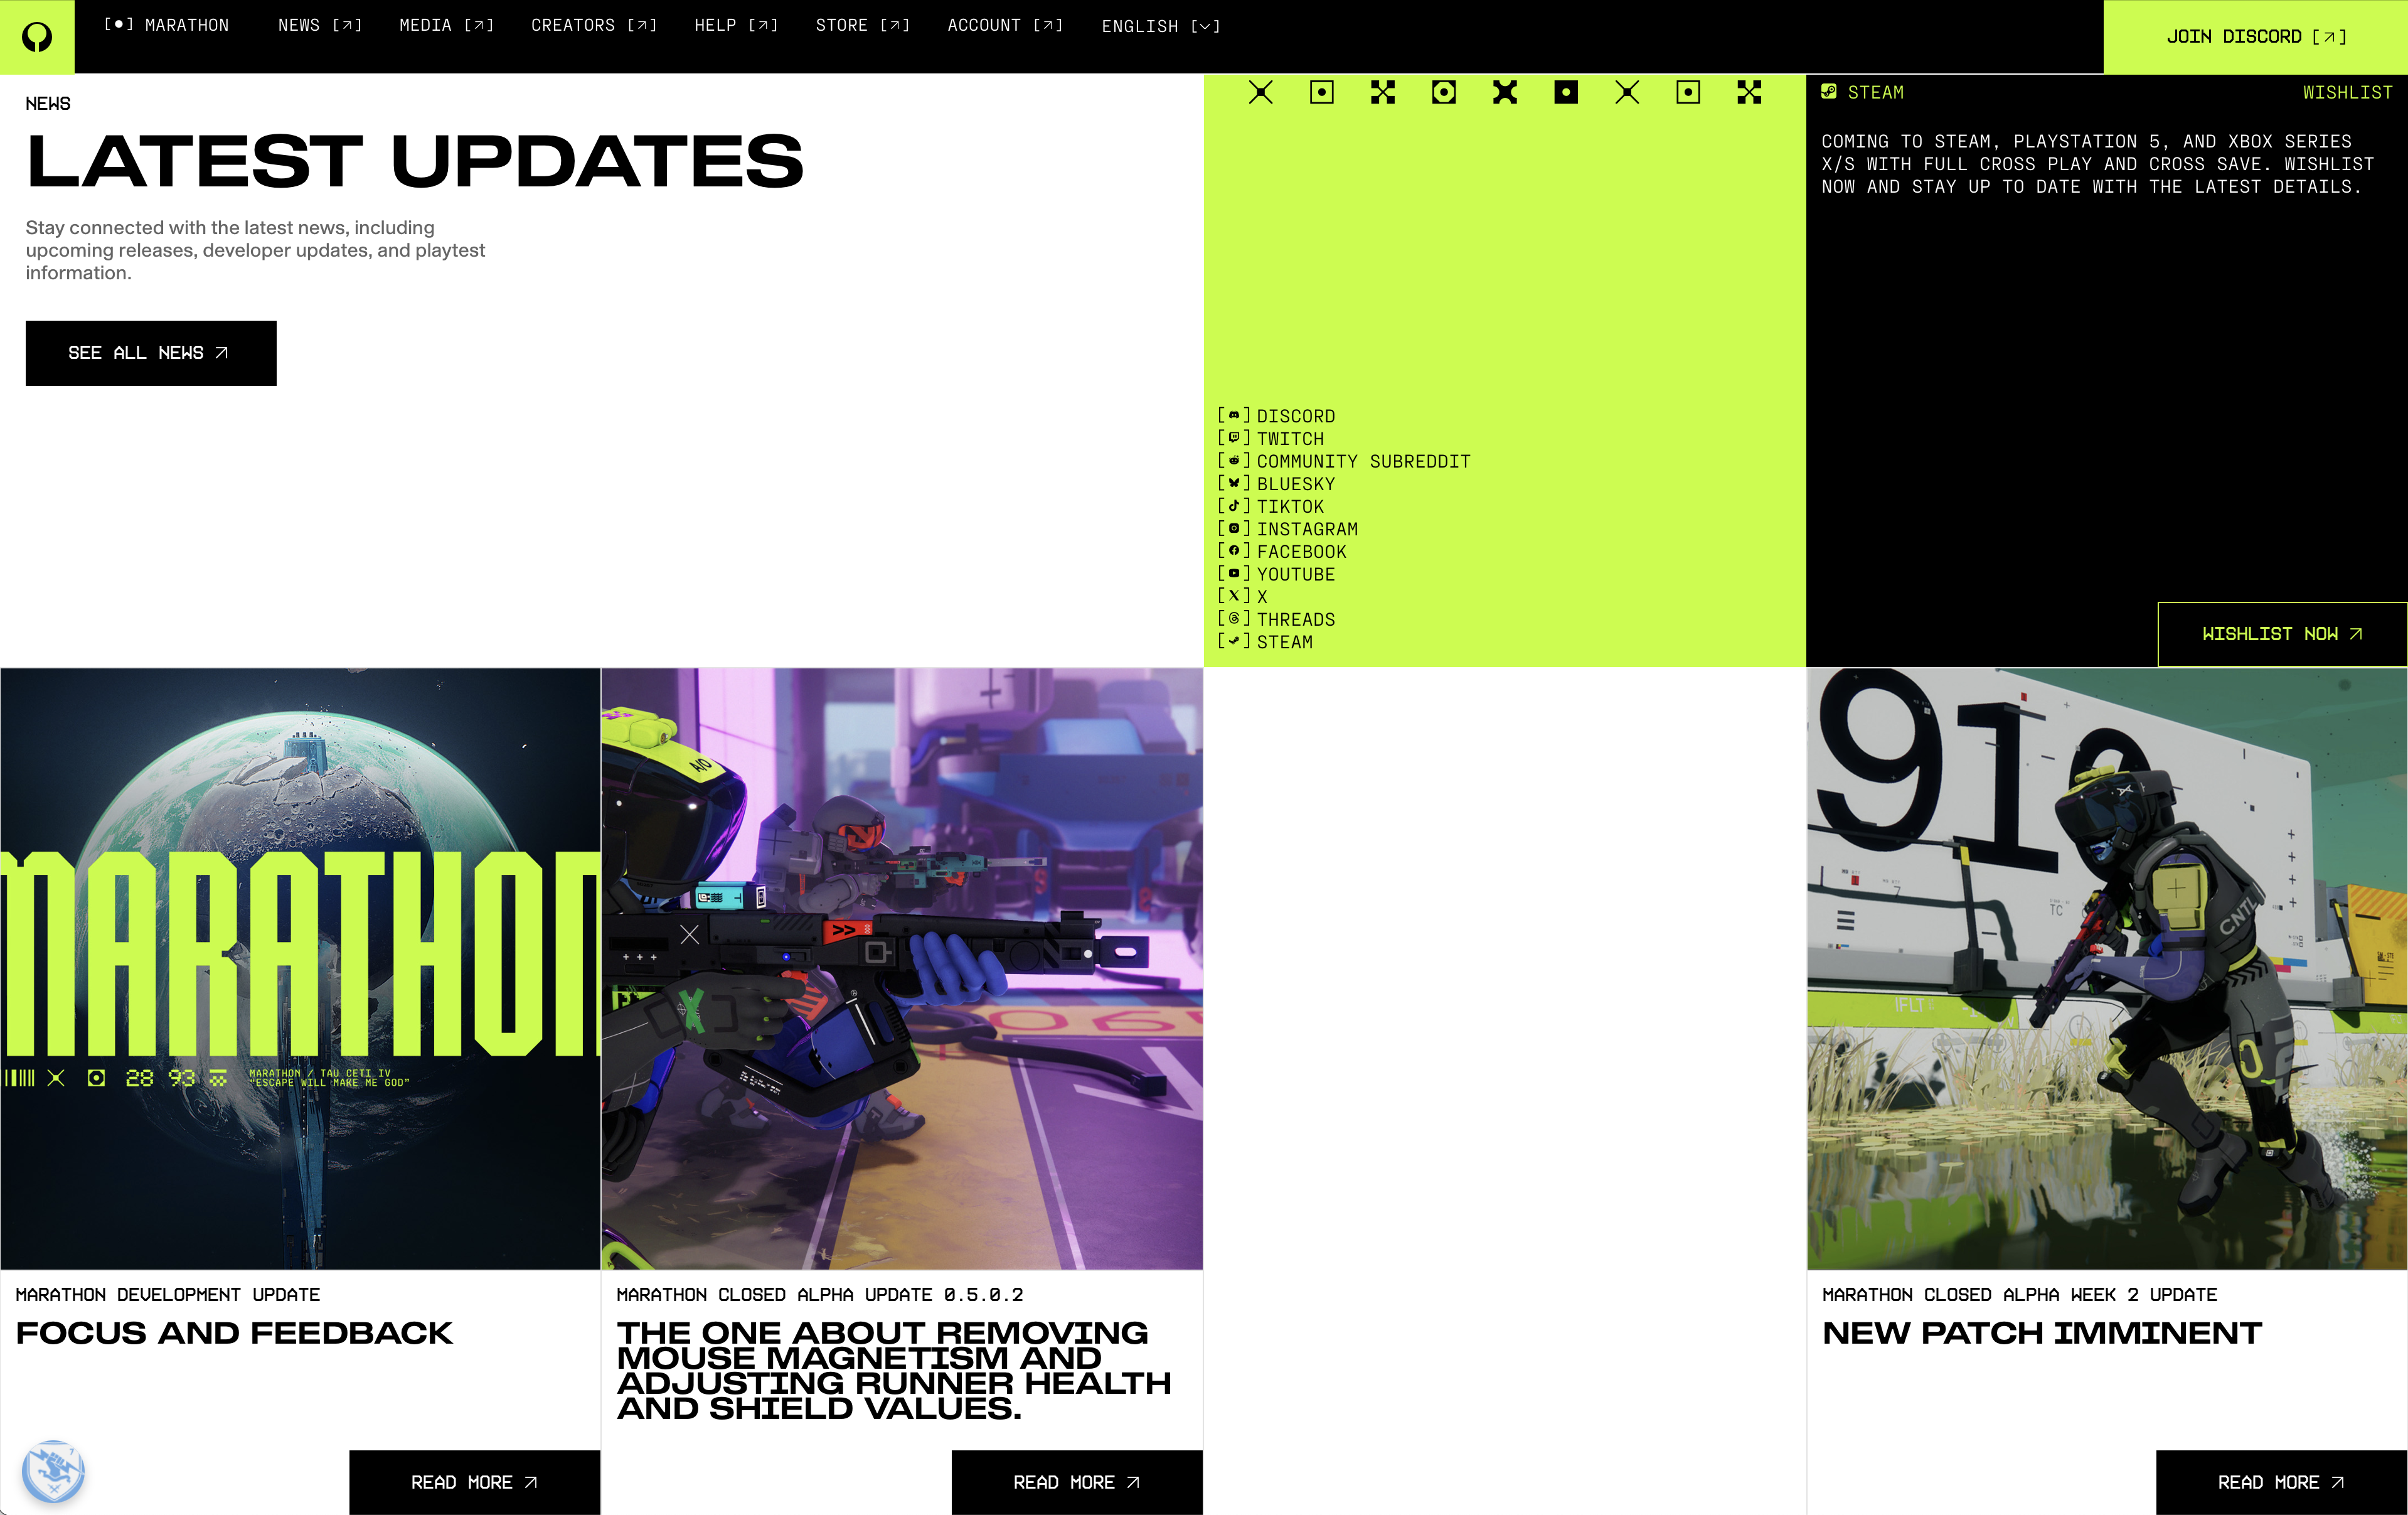Click the Bluesky butterfly icon

point(1233,483)
